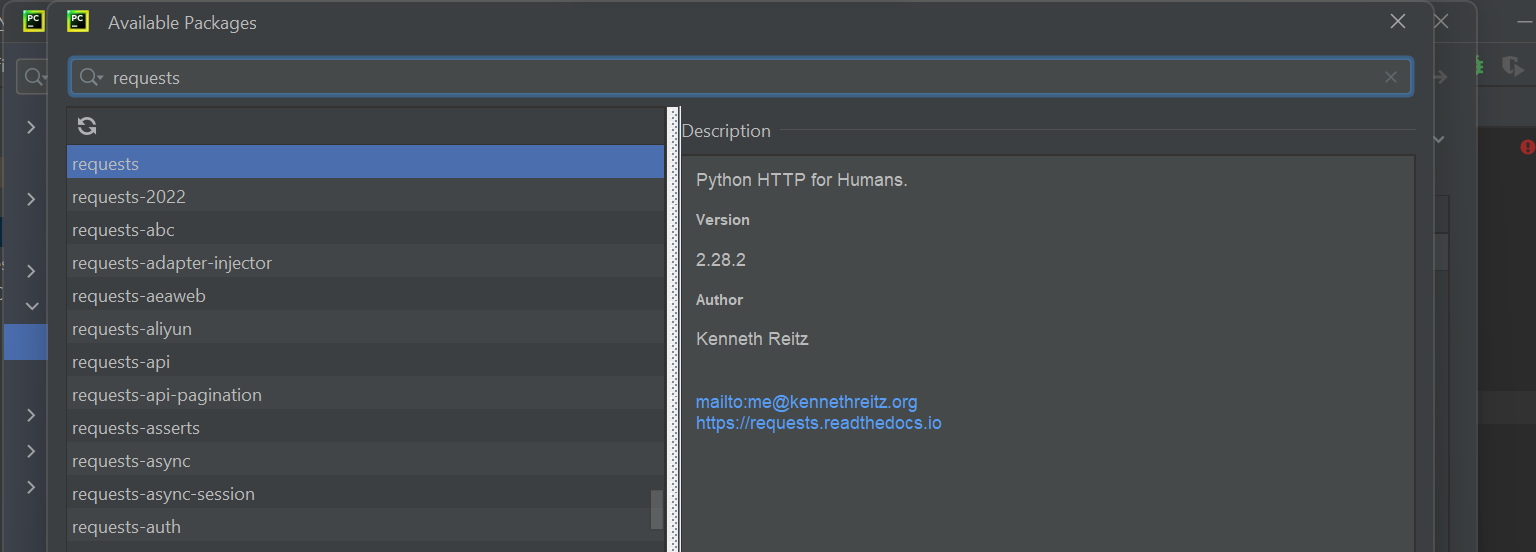
Task: Select the requests-abc package
Action: click(x=365, y=229)
